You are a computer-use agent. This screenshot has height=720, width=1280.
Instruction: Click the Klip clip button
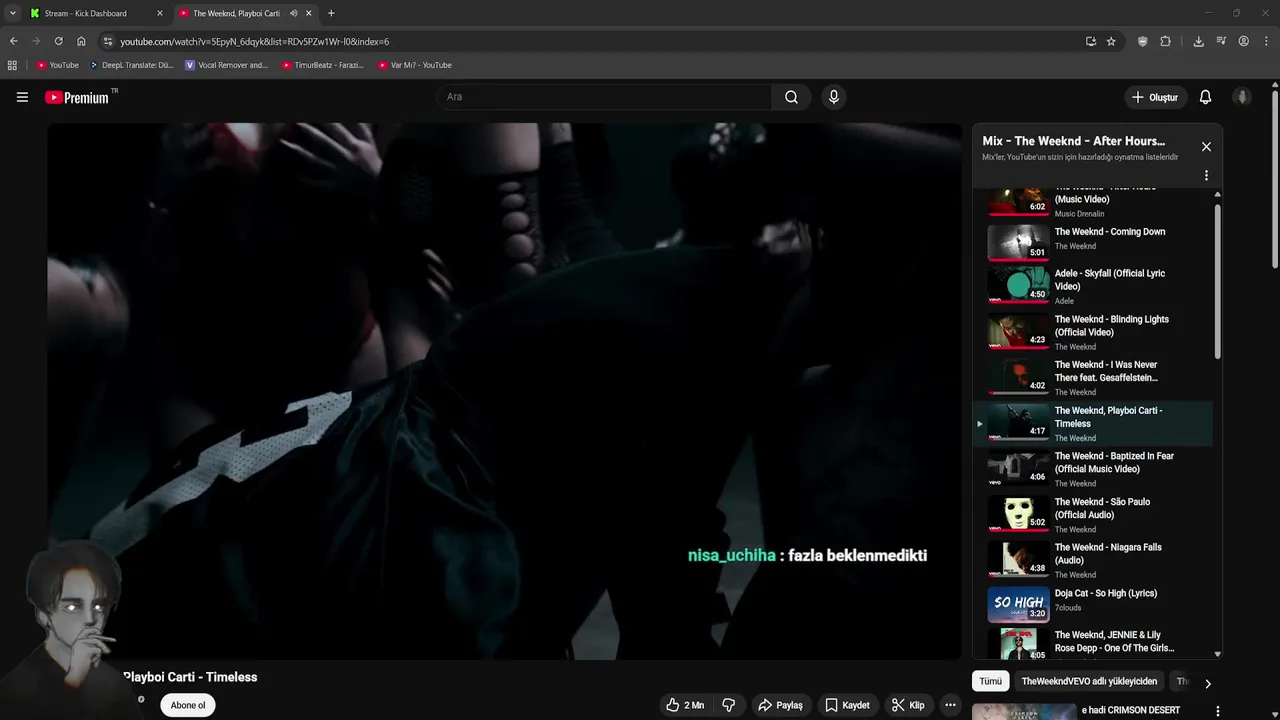point(908,705)
